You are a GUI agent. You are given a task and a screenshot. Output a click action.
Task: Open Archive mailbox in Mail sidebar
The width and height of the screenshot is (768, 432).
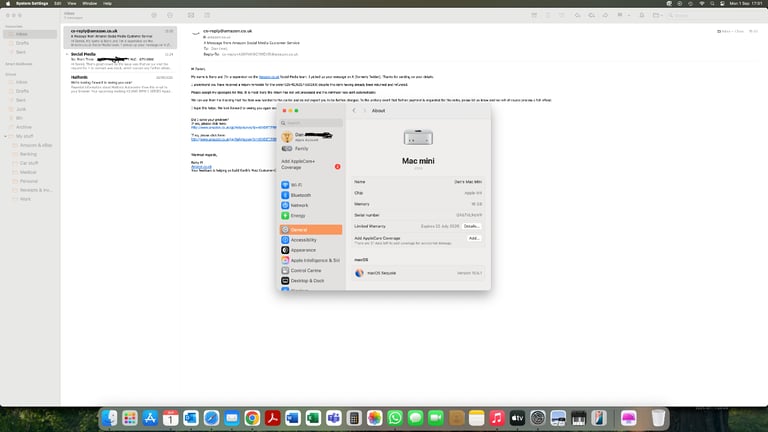(x=30, y=127)
